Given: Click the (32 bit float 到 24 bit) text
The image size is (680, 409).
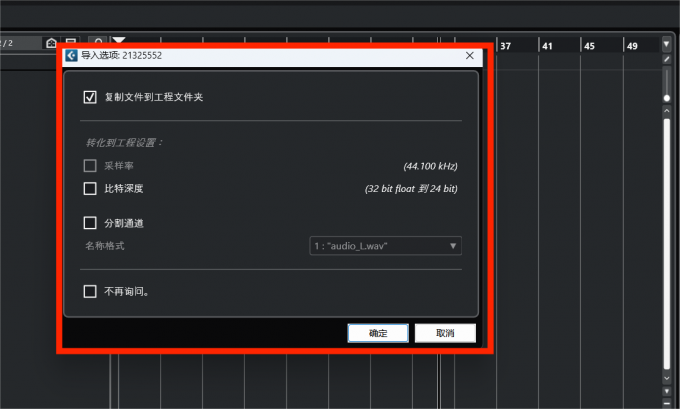Looking at the screenshot, I should pos(411,189).
